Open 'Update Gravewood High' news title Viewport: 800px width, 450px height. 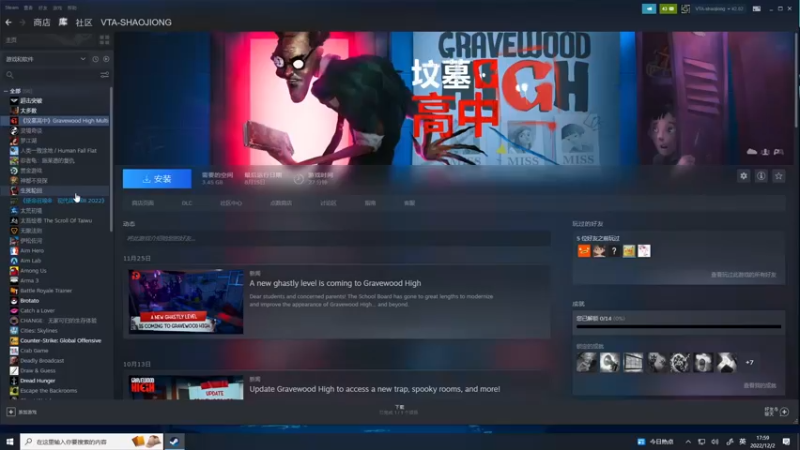374,389
